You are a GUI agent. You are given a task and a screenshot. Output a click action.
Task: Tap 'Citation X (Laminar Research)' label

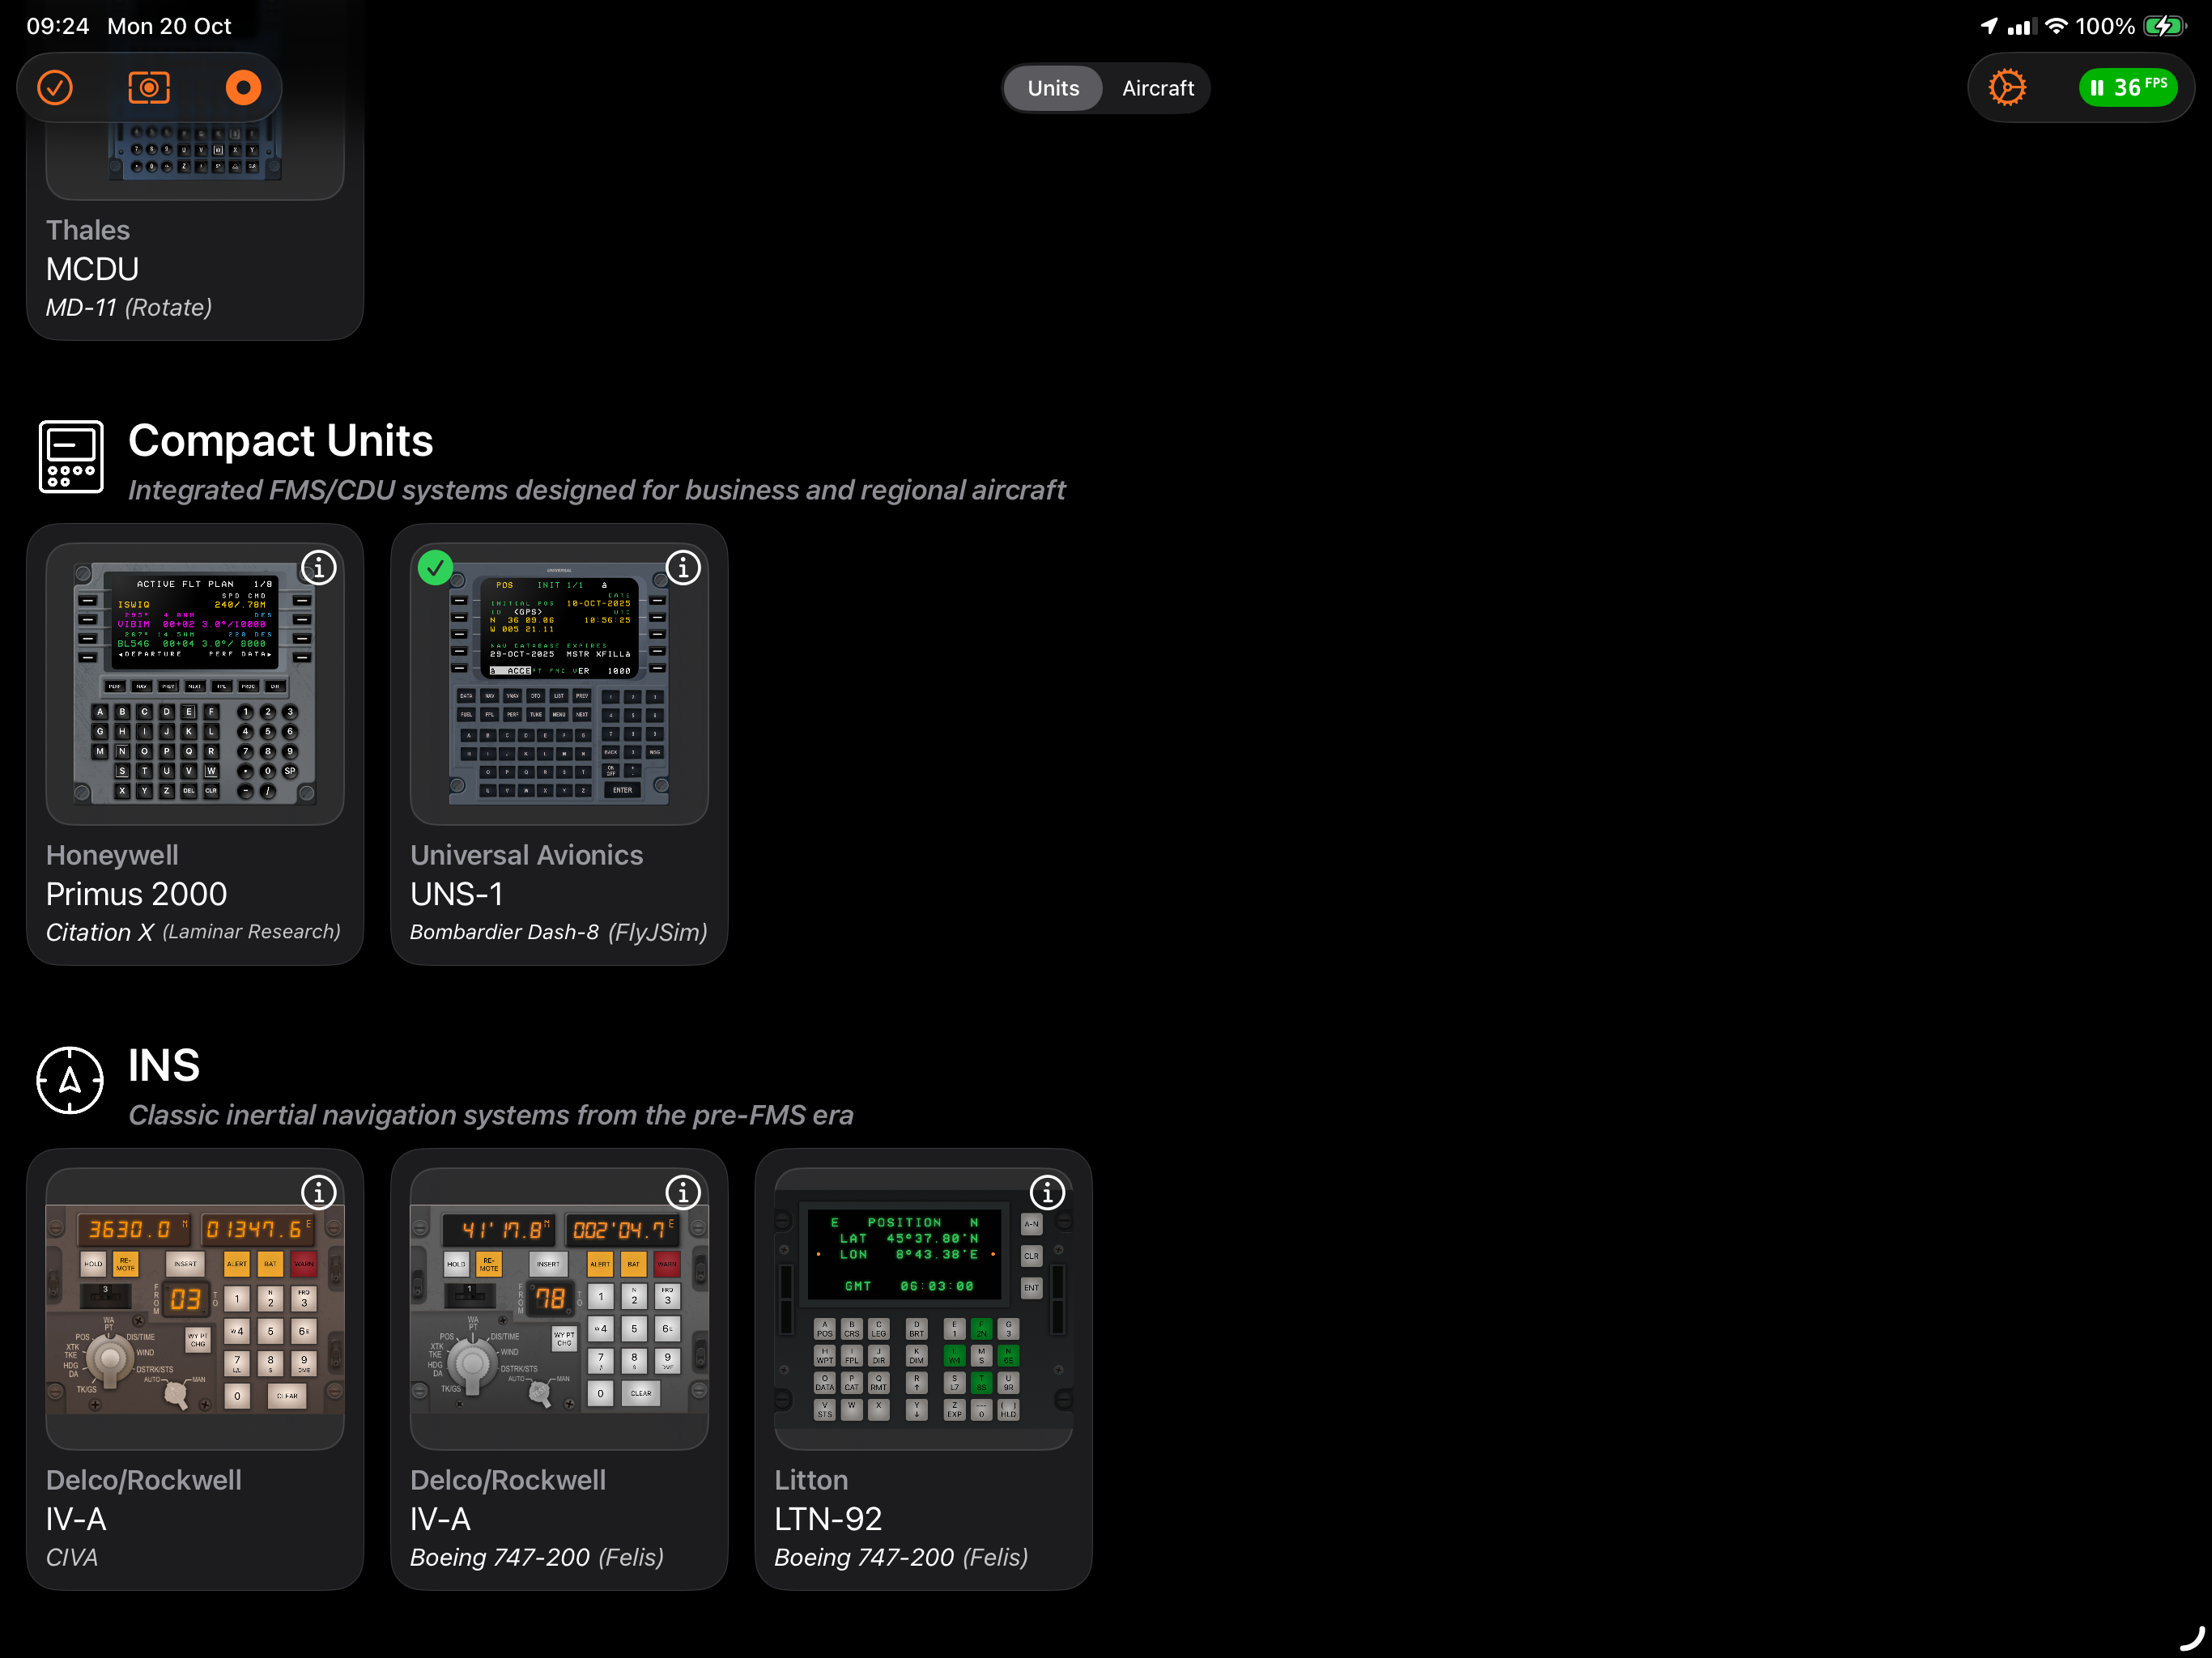pos(193,932)
